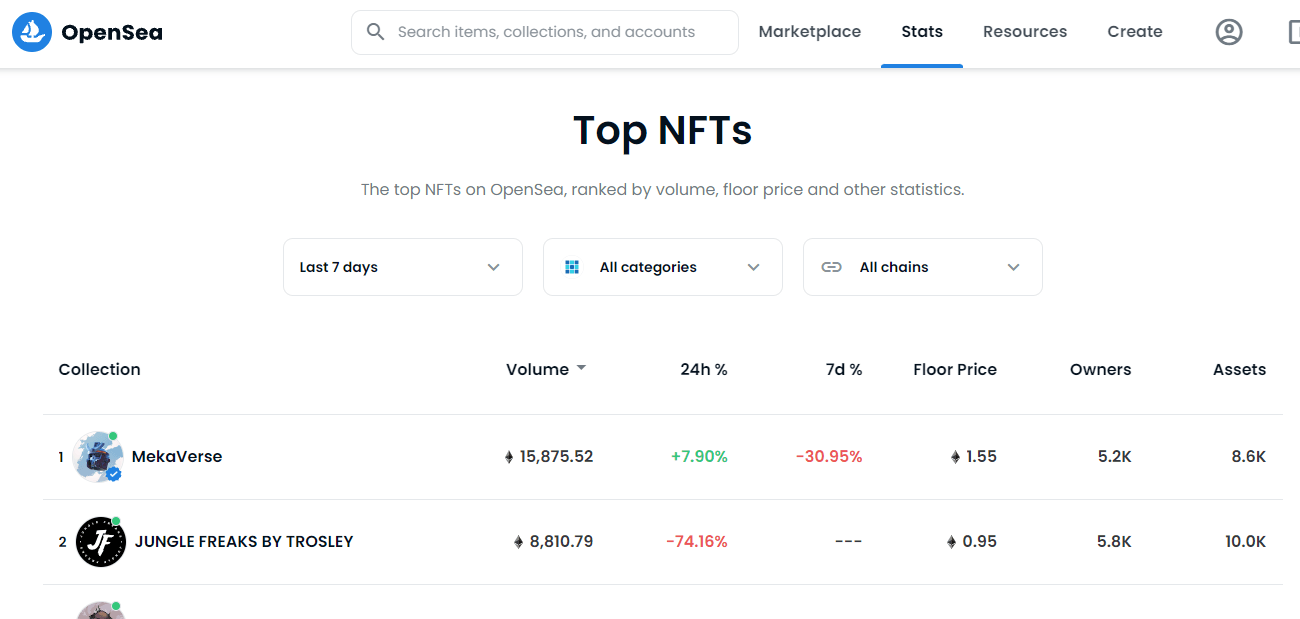Click the 5.2K owners value
The width and height of the screenshot is (1300, 619).
(1115, 457)
